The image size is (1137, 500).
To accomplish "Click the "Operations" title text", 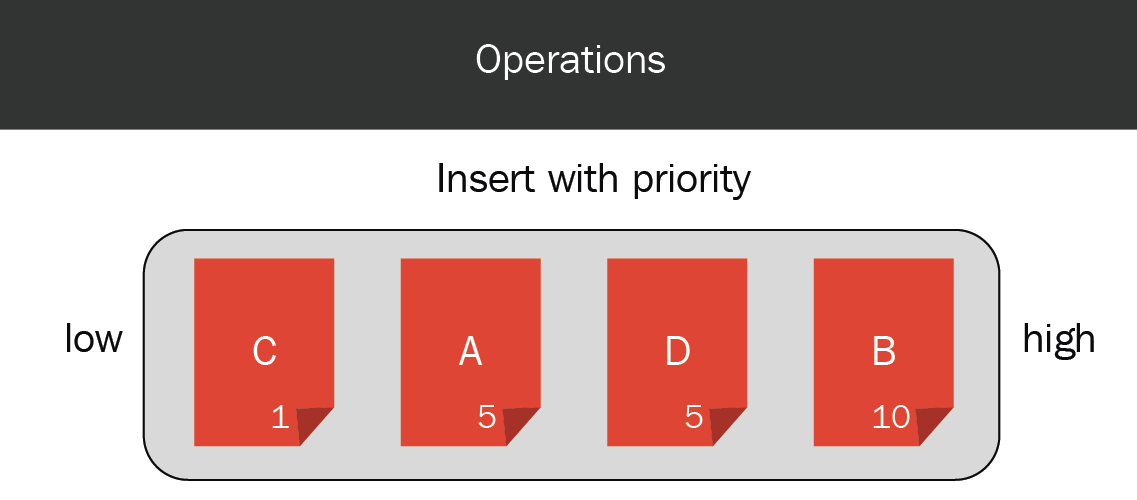I will (x=570, y=61).
